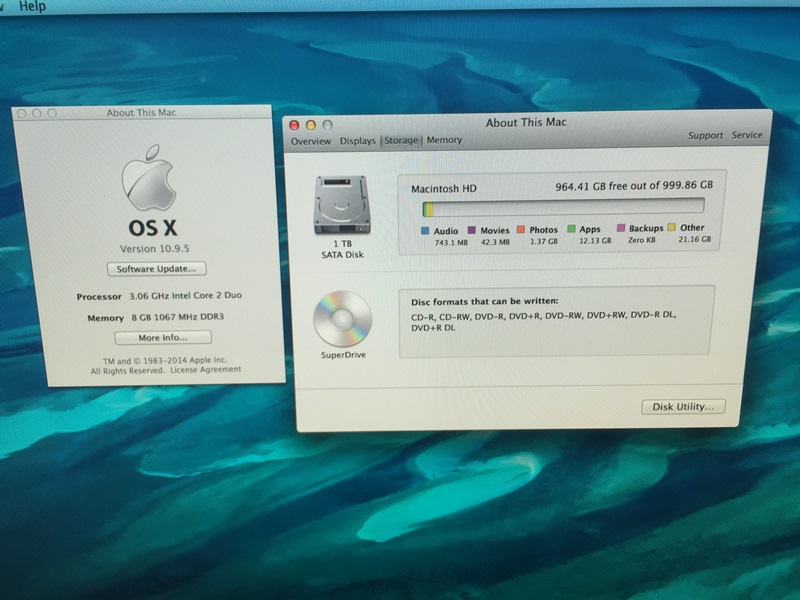The width and height of the screenshot is (800, 600).
Task: Open the Displays tab
Action: tap(357, 141)
